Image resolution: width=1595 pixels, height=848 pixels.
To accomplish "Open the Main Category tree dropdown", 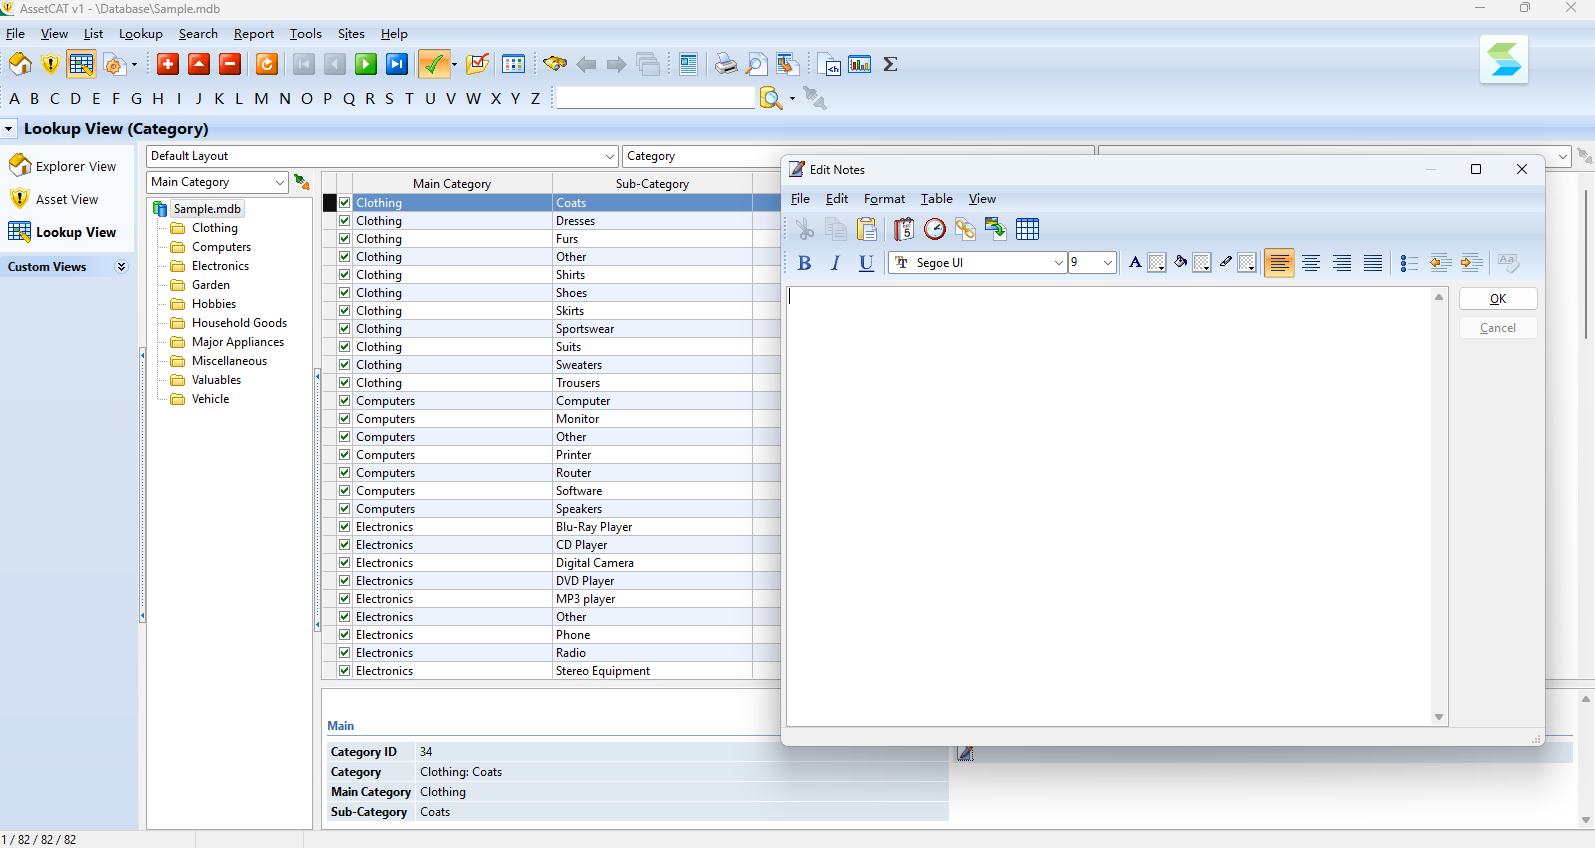I will tap(279, 182).
